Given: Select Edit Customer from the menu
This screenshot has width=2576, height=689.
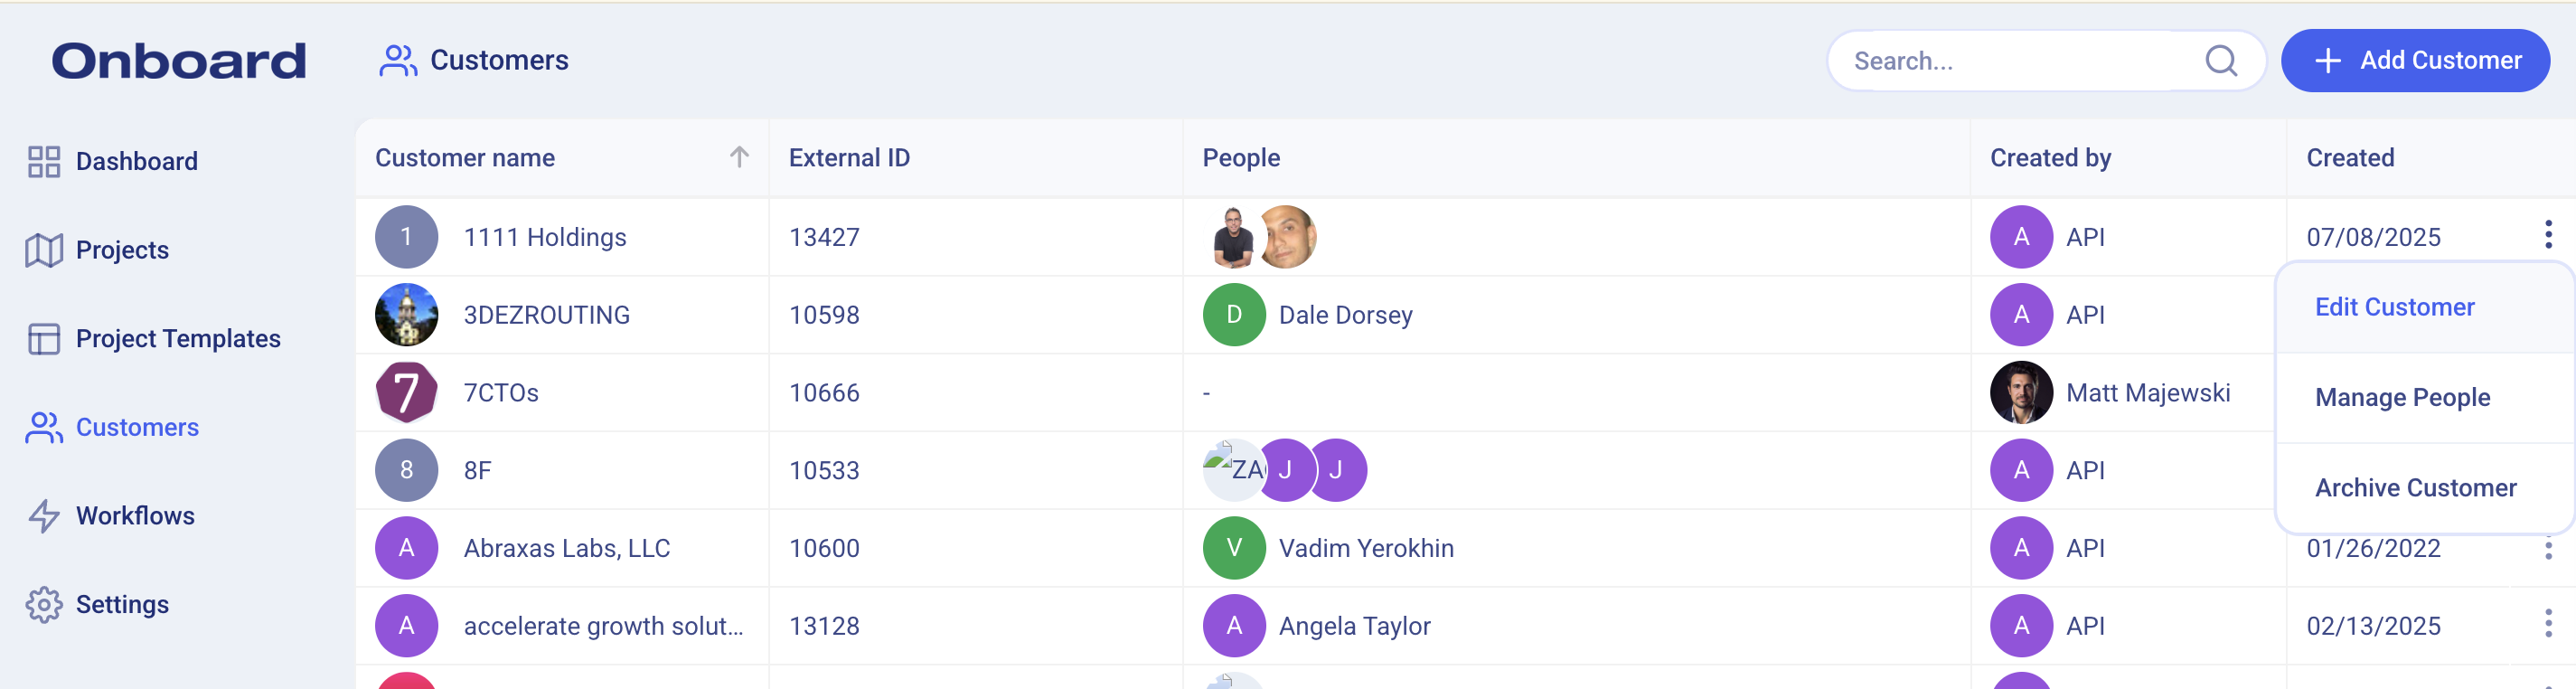Looking at the screenshot, I should (2394, 307).
